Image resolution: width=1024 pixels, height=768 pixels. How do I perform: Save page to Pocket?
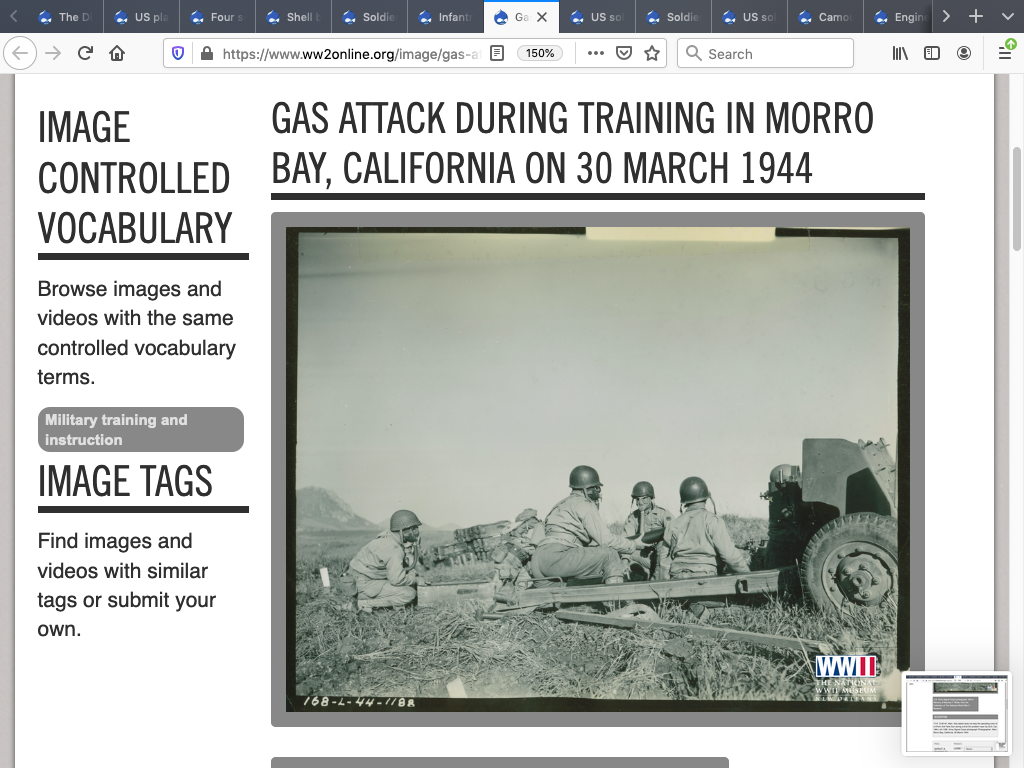624,54
